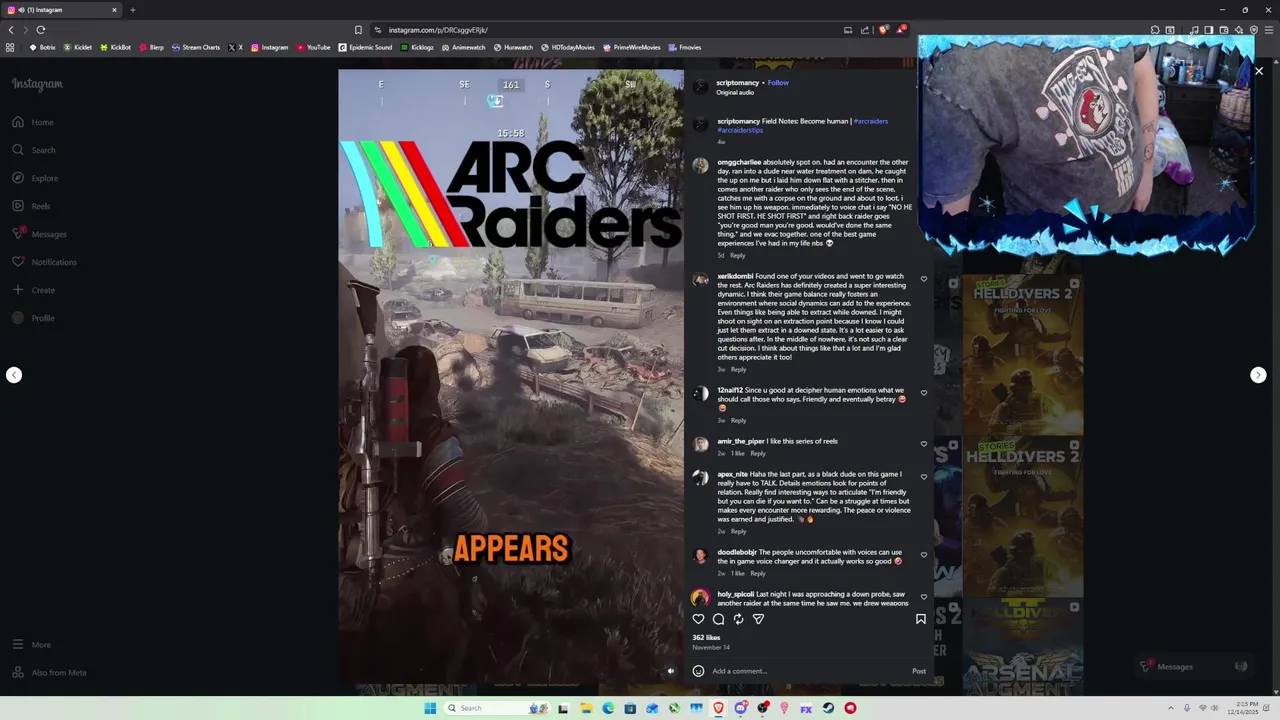This screenshot has width=1280, height=720.
Task: Open Windows Start menu
Action: pos(430,708)
